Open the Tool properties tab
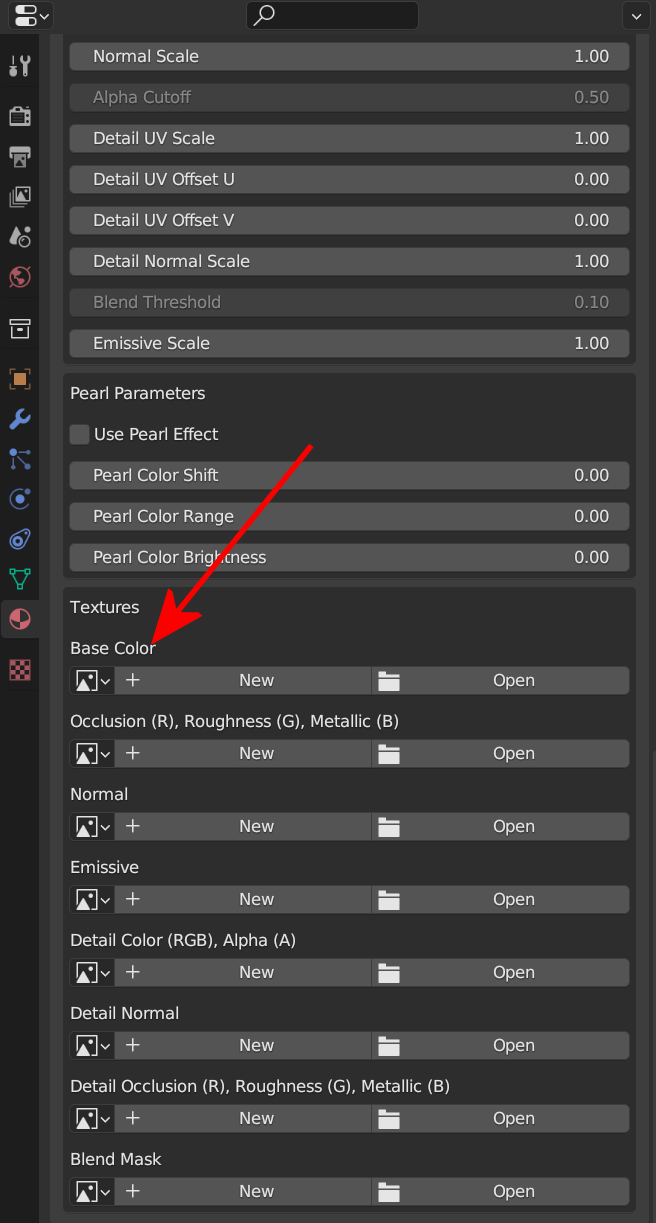Screen dimensions: 656x1223 coord(19,66)
